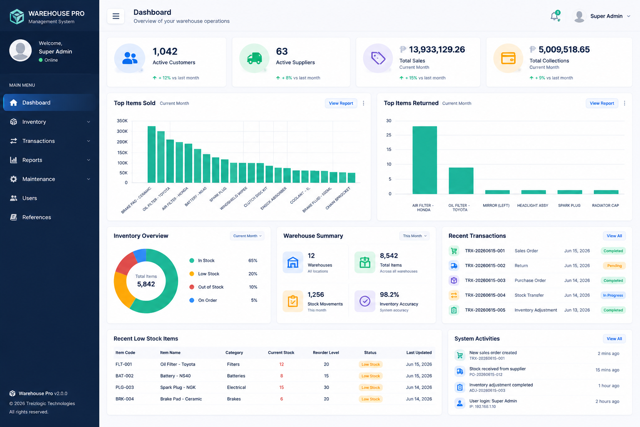
Task: Click the Stock Movements clipboard icon
Action: coord(293,301)
